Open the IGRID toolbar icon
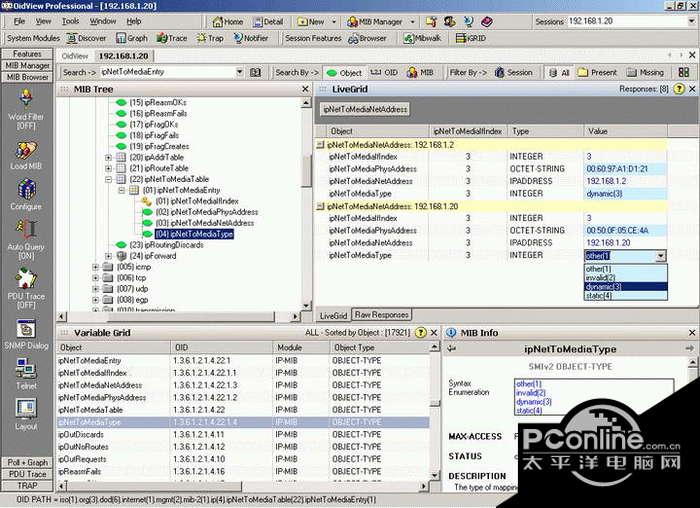Screen dimensions: 700x508 (471, 38)
